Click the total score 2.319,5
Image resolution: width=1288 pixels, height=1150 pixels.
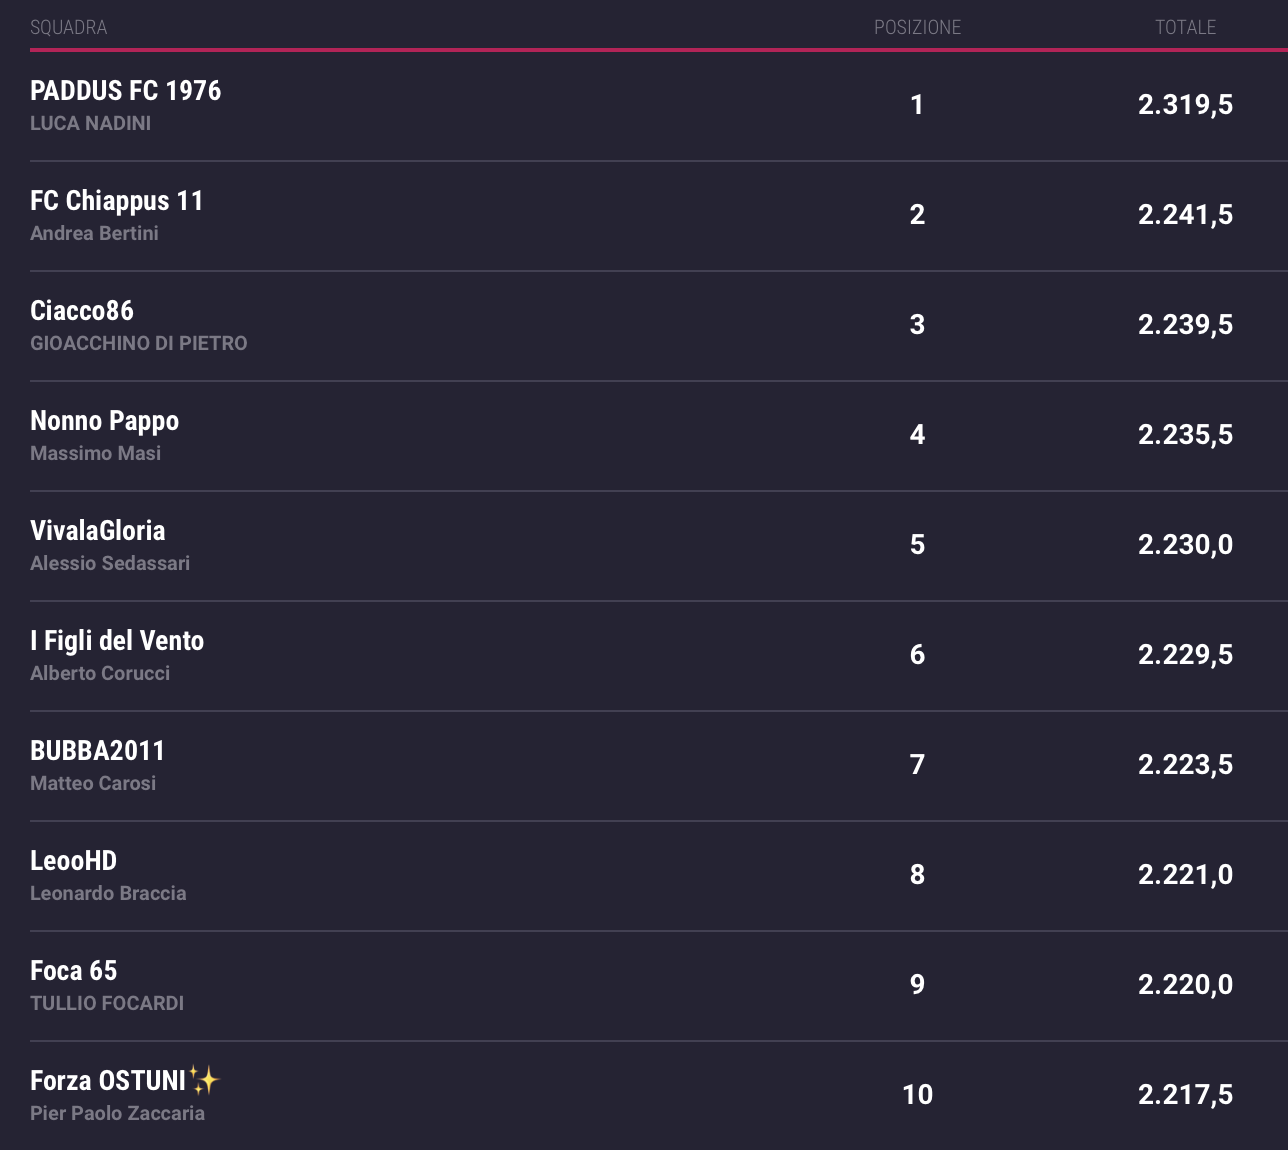[1185, 105]
